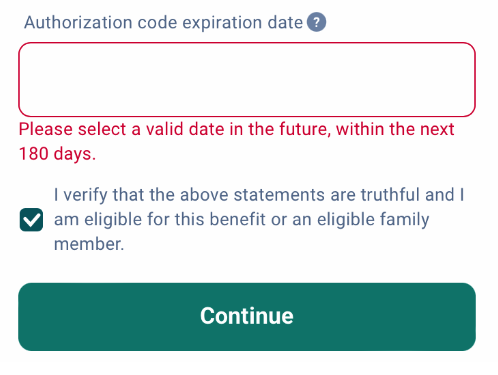498x375 pixels.
Task: Tap the circular gray help icon
Action: pos(316,22)
